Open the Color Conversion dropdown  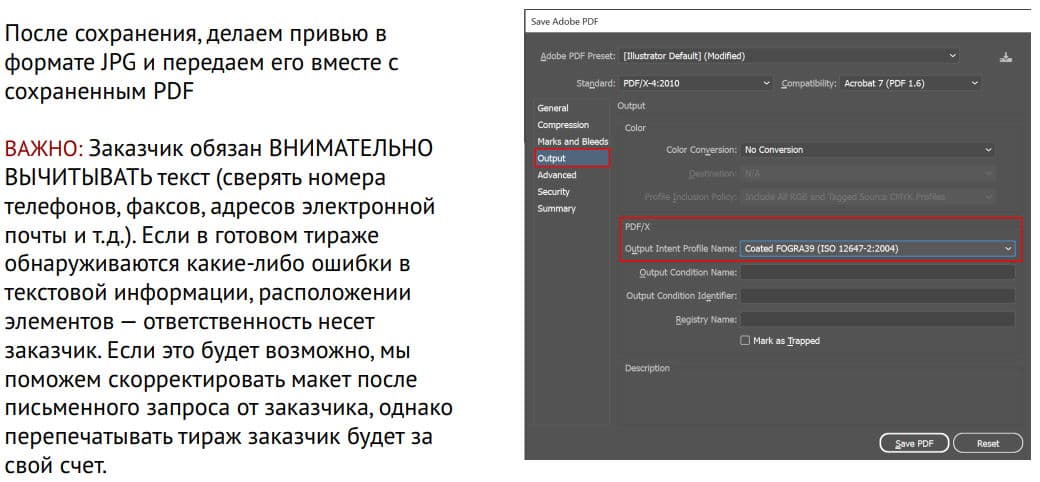pos(868,150)
